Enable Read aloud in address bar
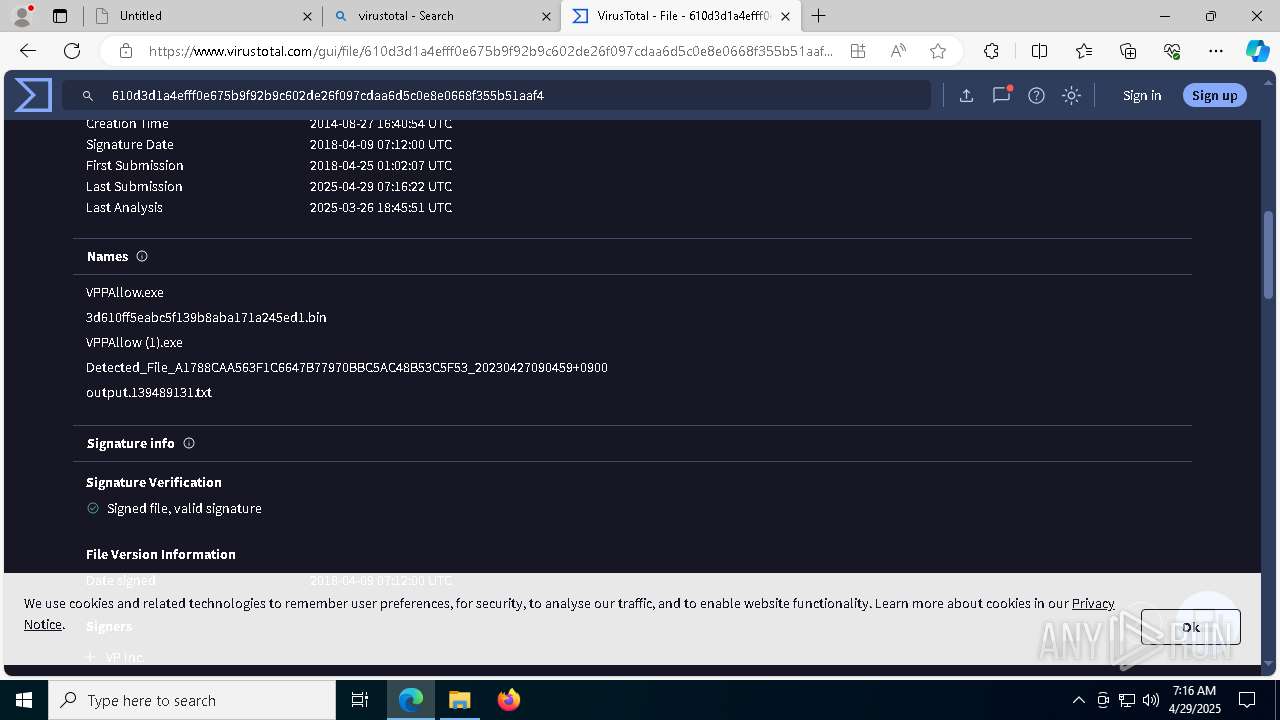This screenshot has width=1280, height=720. tap(898, 51)
